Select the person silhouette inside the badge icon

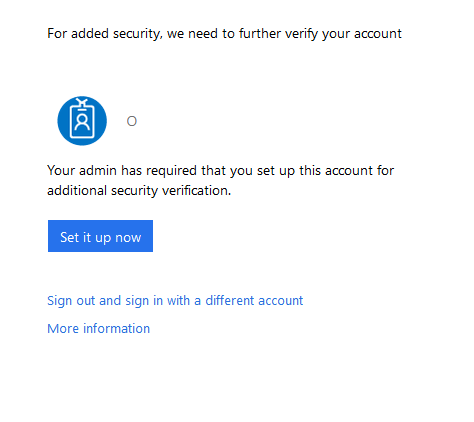point(82,122)
